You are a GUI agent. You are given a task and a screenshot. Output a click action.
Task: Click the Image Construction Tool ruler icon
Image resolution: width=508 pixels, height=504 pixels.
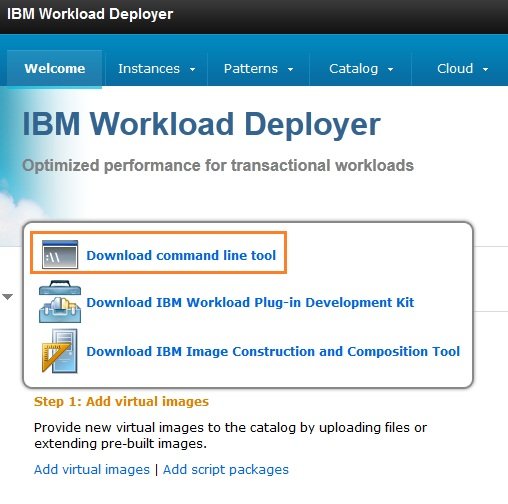tap(60, 351)
